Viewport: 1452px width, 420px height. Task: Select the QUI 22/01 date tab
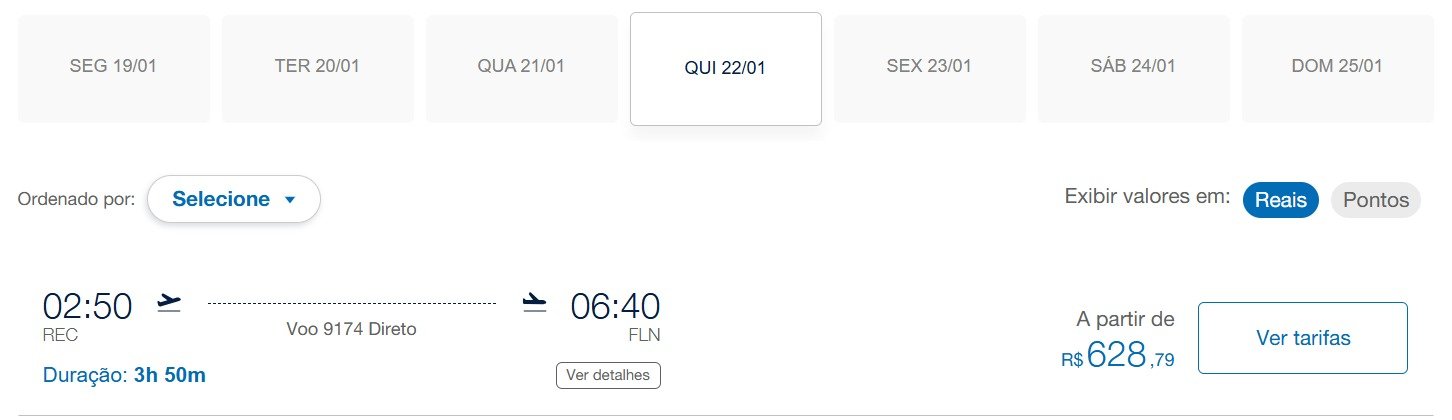(x=725, y=69)
